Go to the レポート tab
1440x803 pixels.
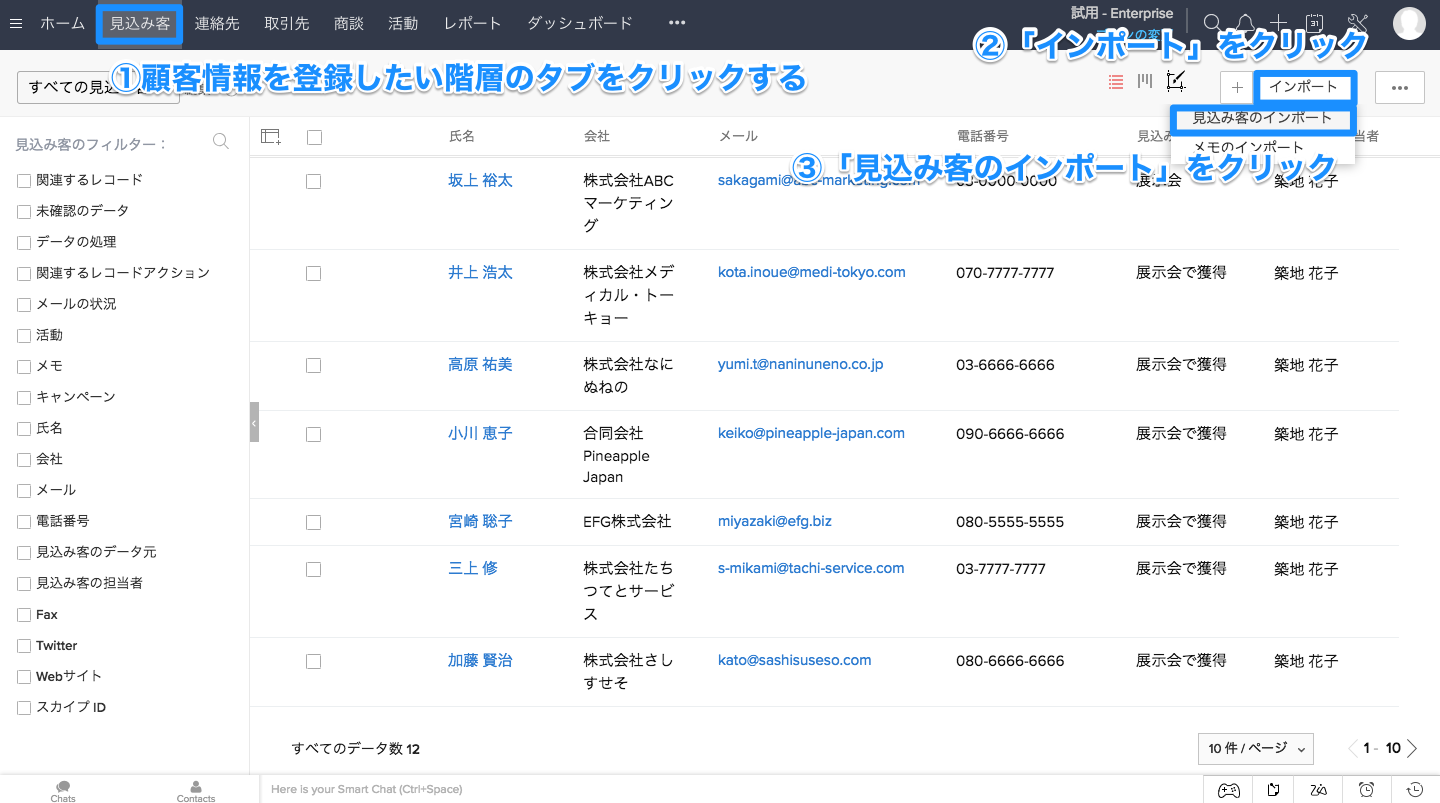(x=472, y=23)
